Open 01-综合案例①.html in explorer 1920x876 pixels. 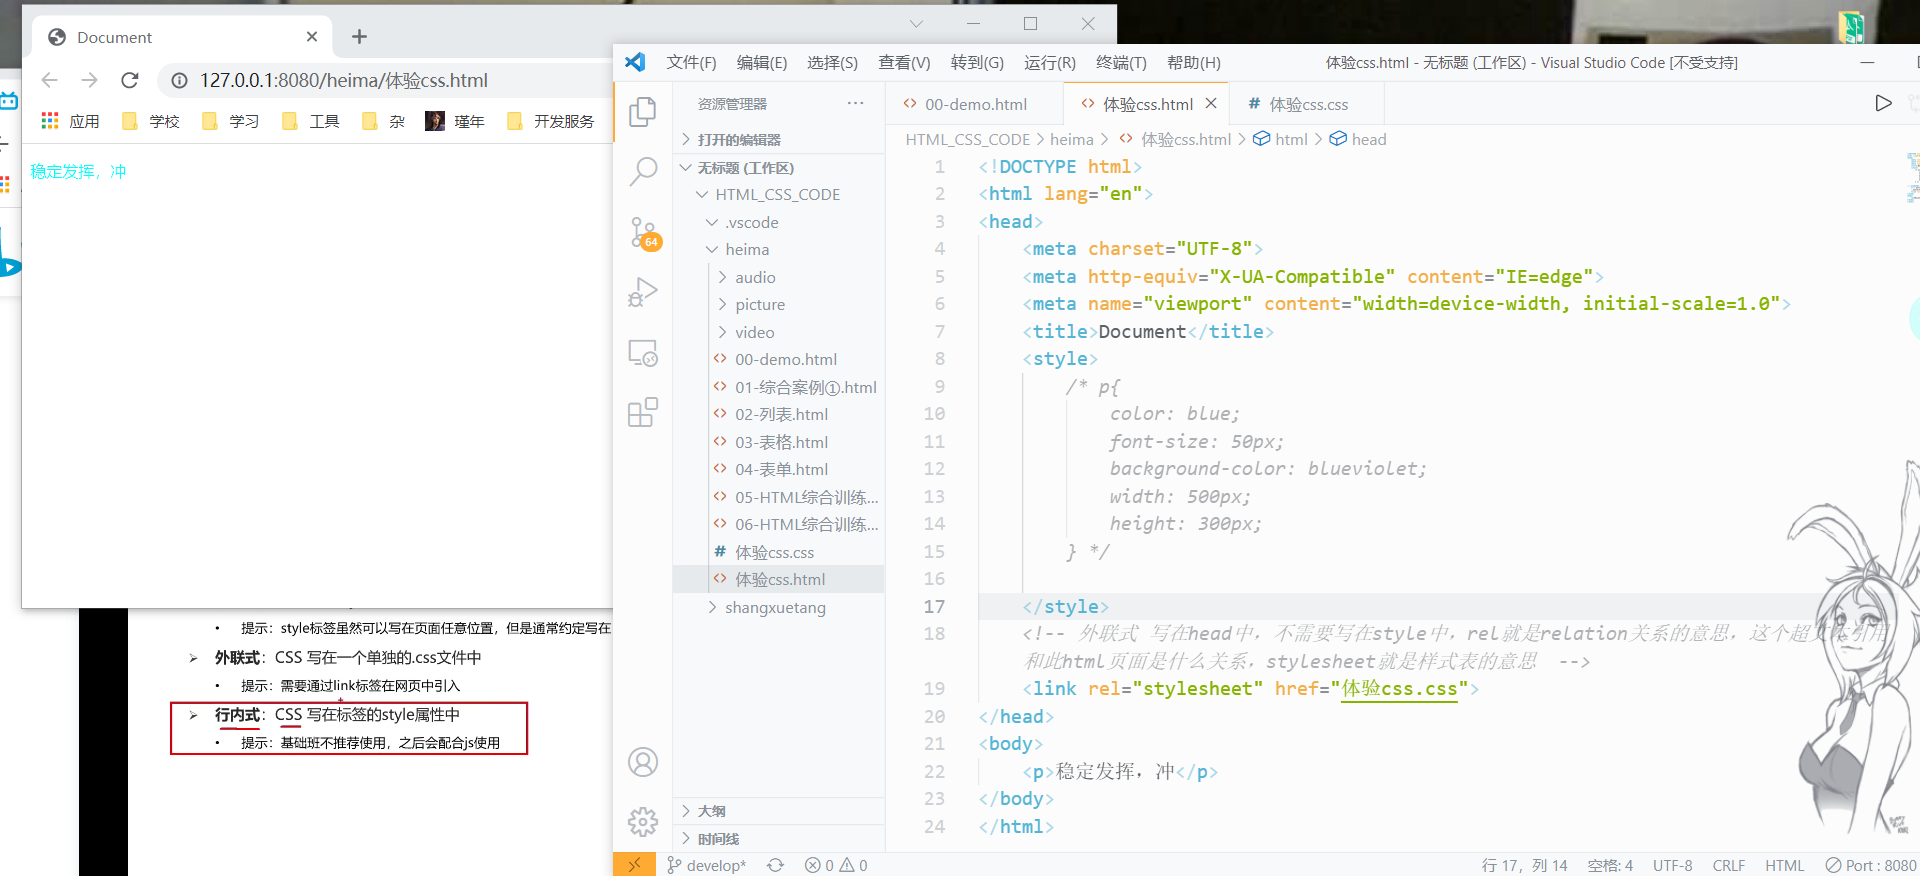[x=795, y=387]
